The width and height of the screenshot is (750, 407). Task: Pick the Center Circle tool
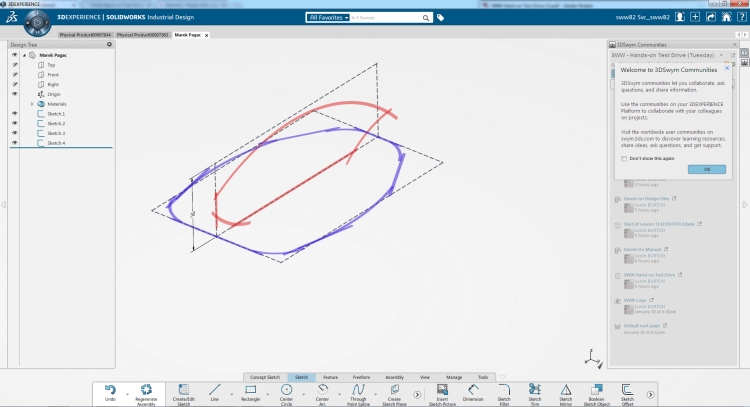tap(286, 391)
